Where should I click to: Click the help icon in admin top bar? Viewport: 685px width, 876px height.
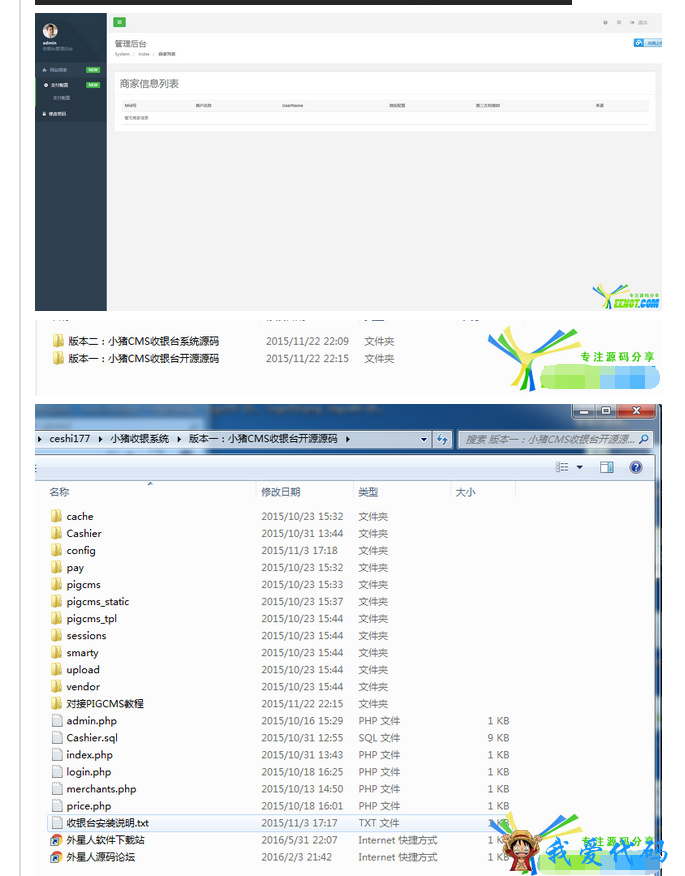[x=605, y=22]
